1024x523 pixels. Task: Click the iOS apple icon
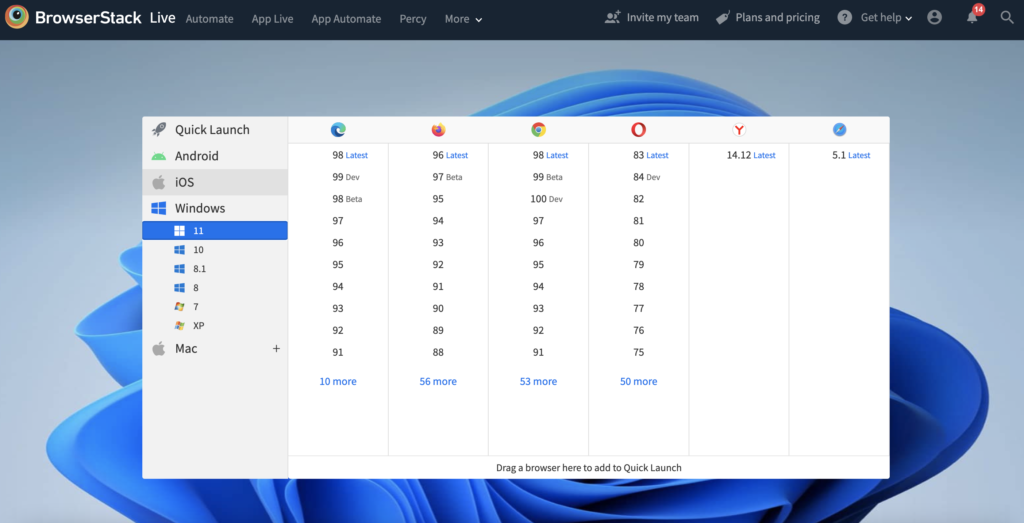coord(159,182)
